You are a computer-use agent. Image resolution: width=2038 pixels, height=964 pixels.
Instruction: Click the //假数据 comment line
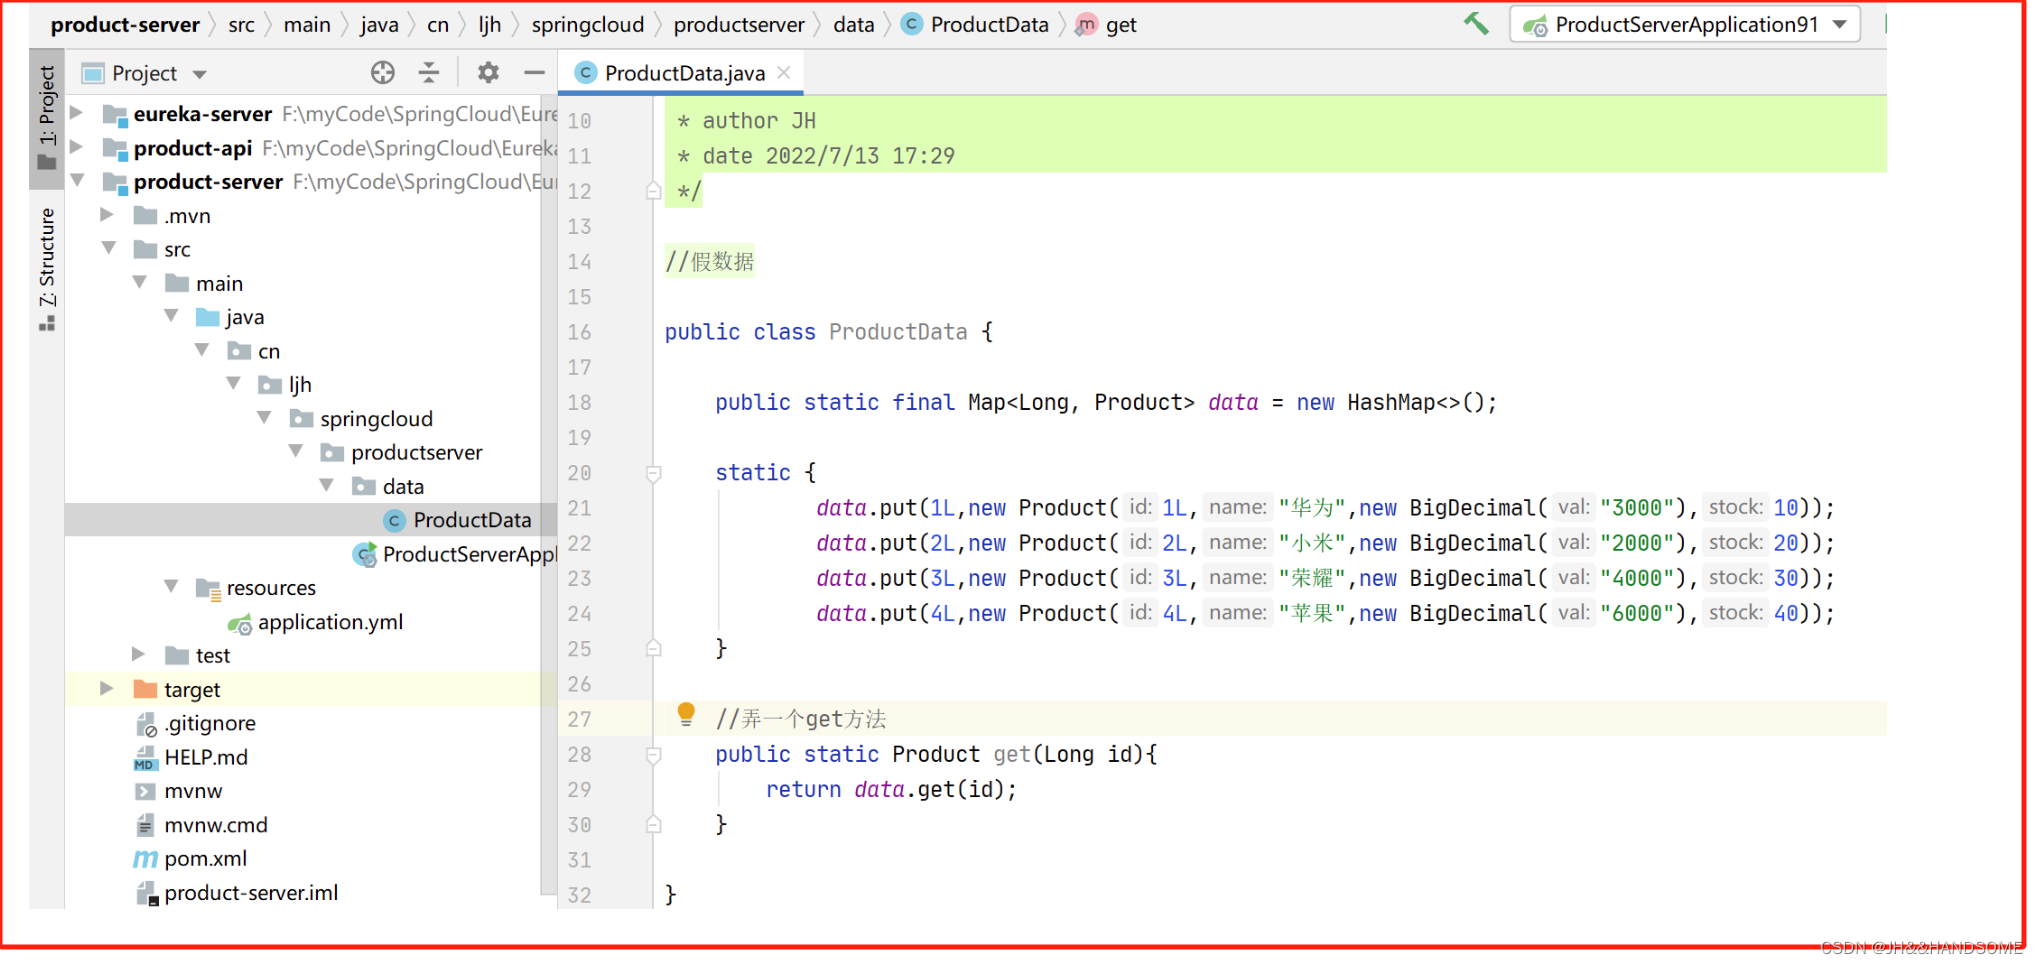[712, 262]
